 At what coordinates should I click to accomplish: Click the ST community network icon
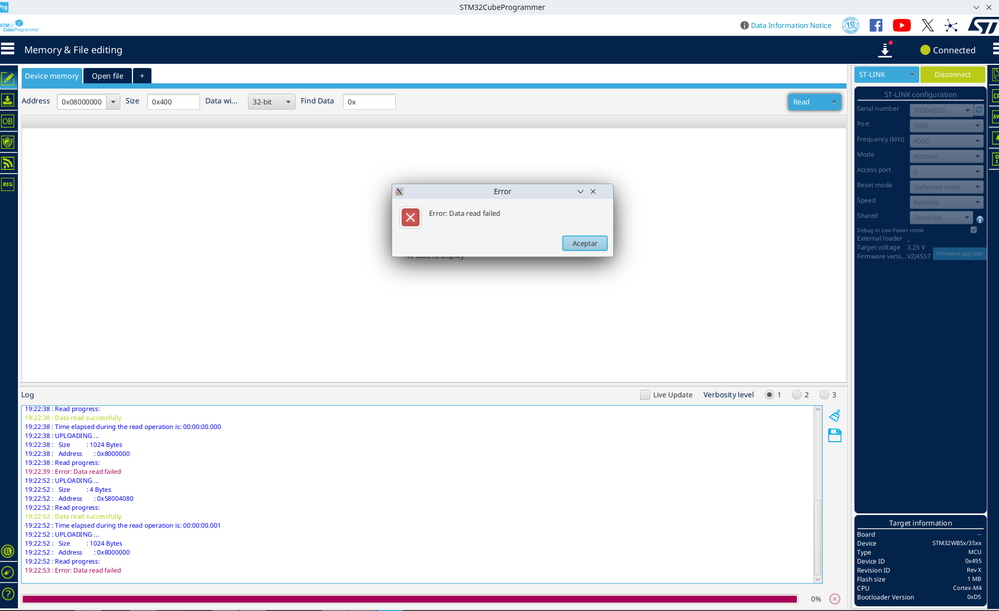click(x=951, y=25)
